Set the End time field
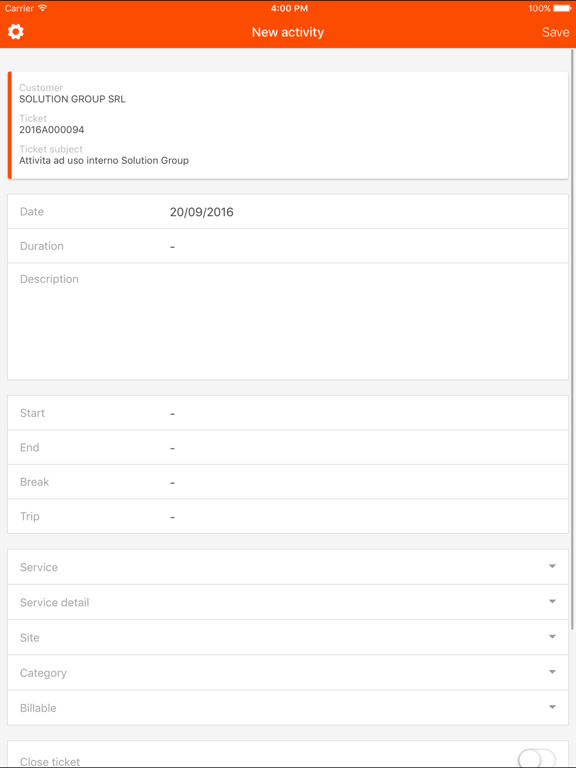Screen dimensions: 576x768 point(288,447)
